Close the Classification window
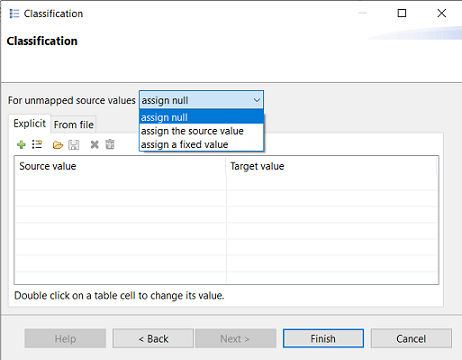Screen dimensions: 462x360 tap(442, 13)
